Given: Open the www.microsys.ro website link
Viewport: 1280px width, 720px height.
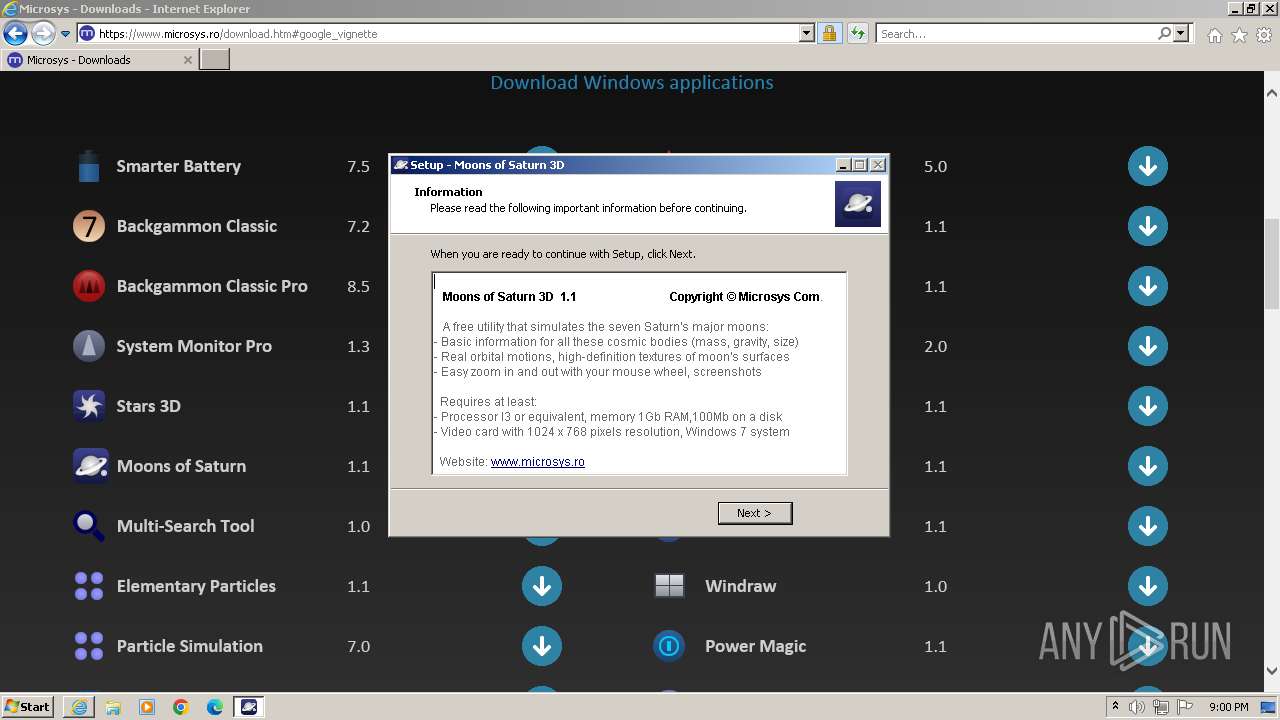Looking at the screenshot, I should coord(537,462).
